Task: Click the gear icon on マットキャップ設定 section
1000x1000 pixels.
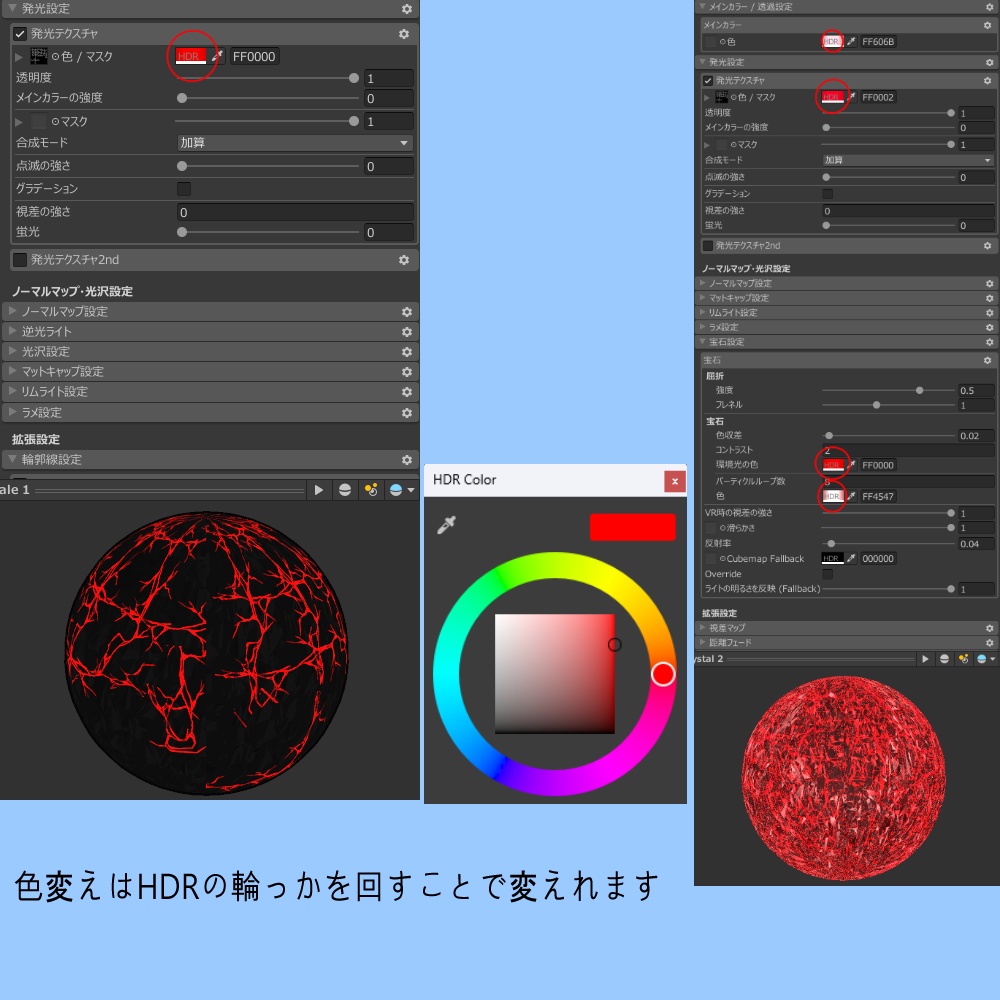Action: pos(405,373)
